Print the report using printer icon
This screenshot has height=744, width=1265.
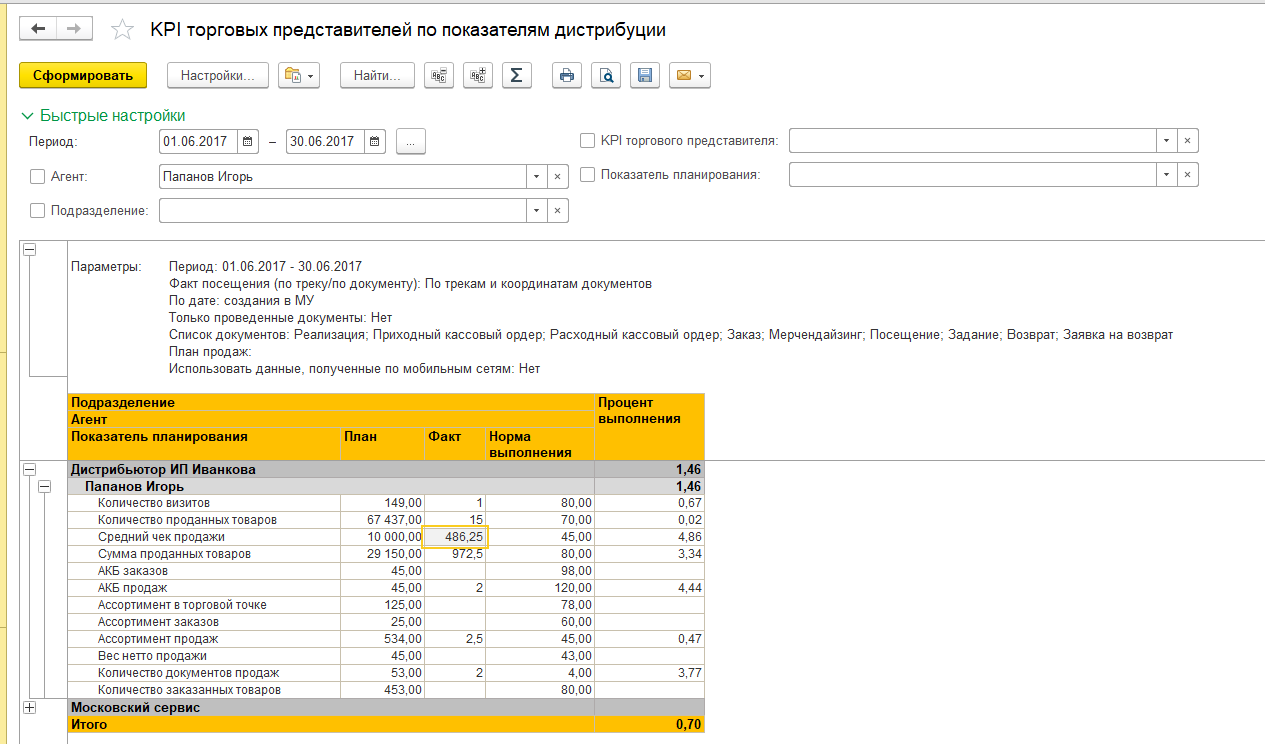tap(567, 76)
